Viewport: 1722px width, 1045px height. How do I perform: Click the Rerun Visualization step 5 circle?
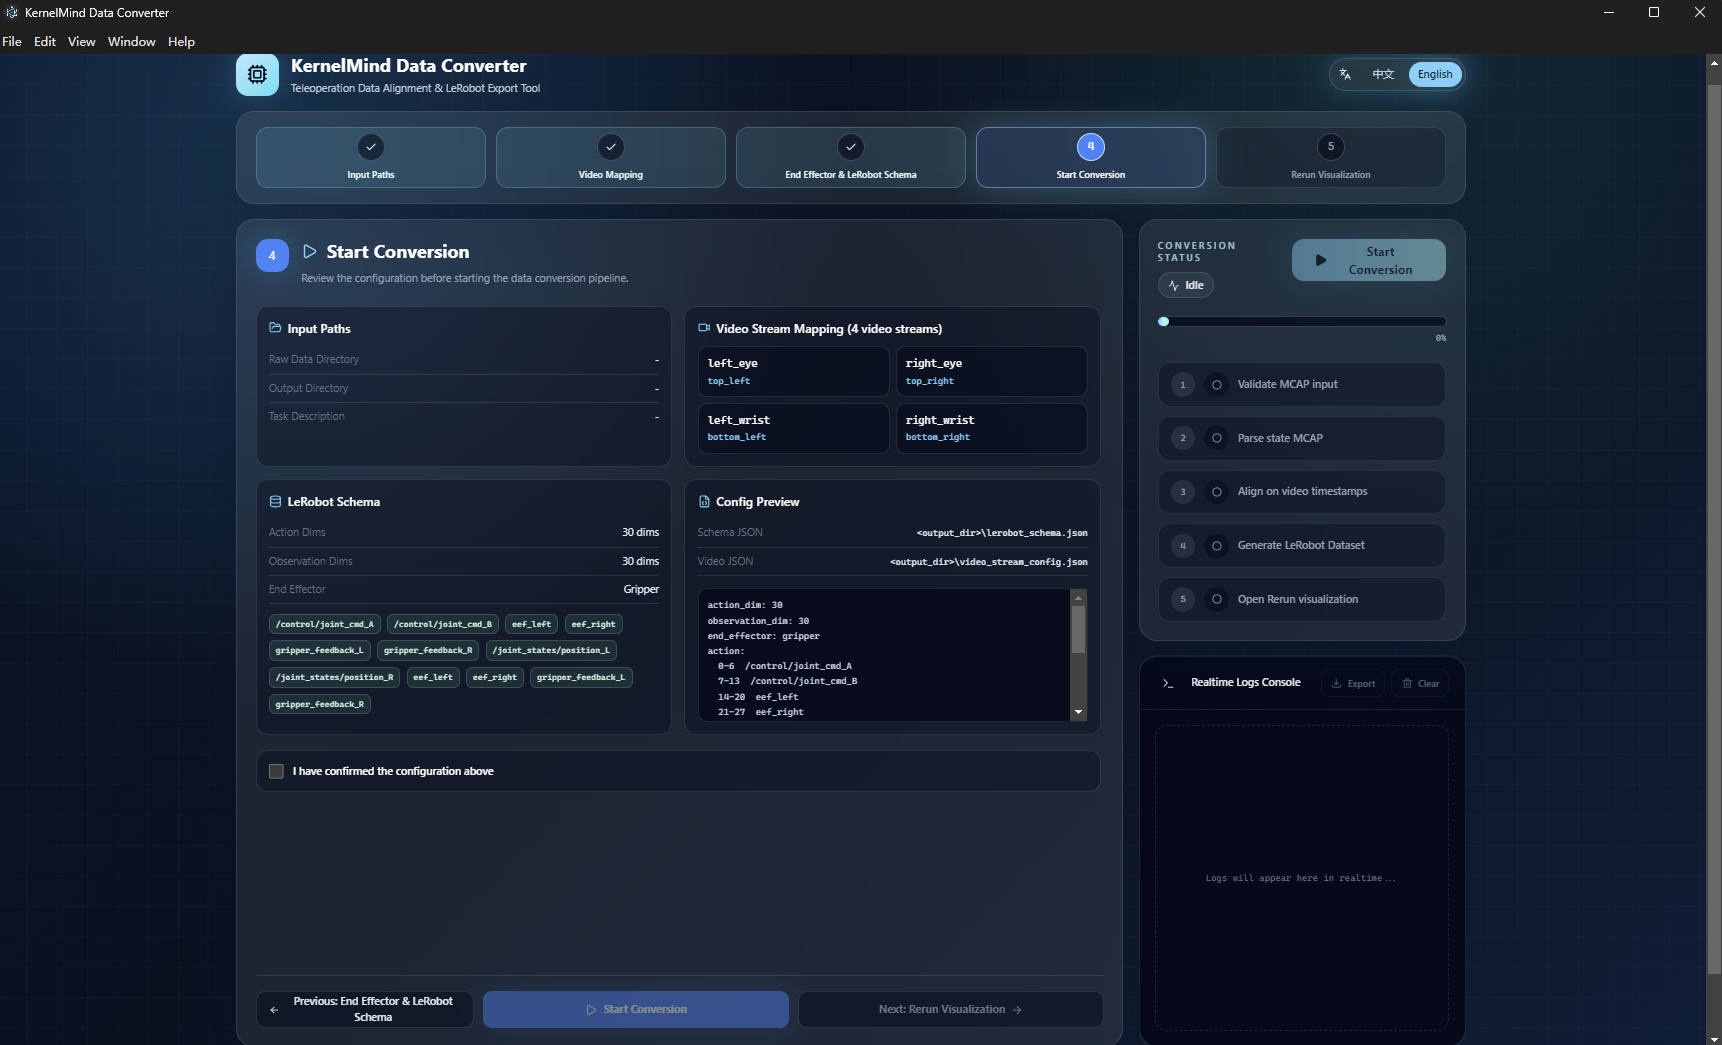click(1331, 147)
